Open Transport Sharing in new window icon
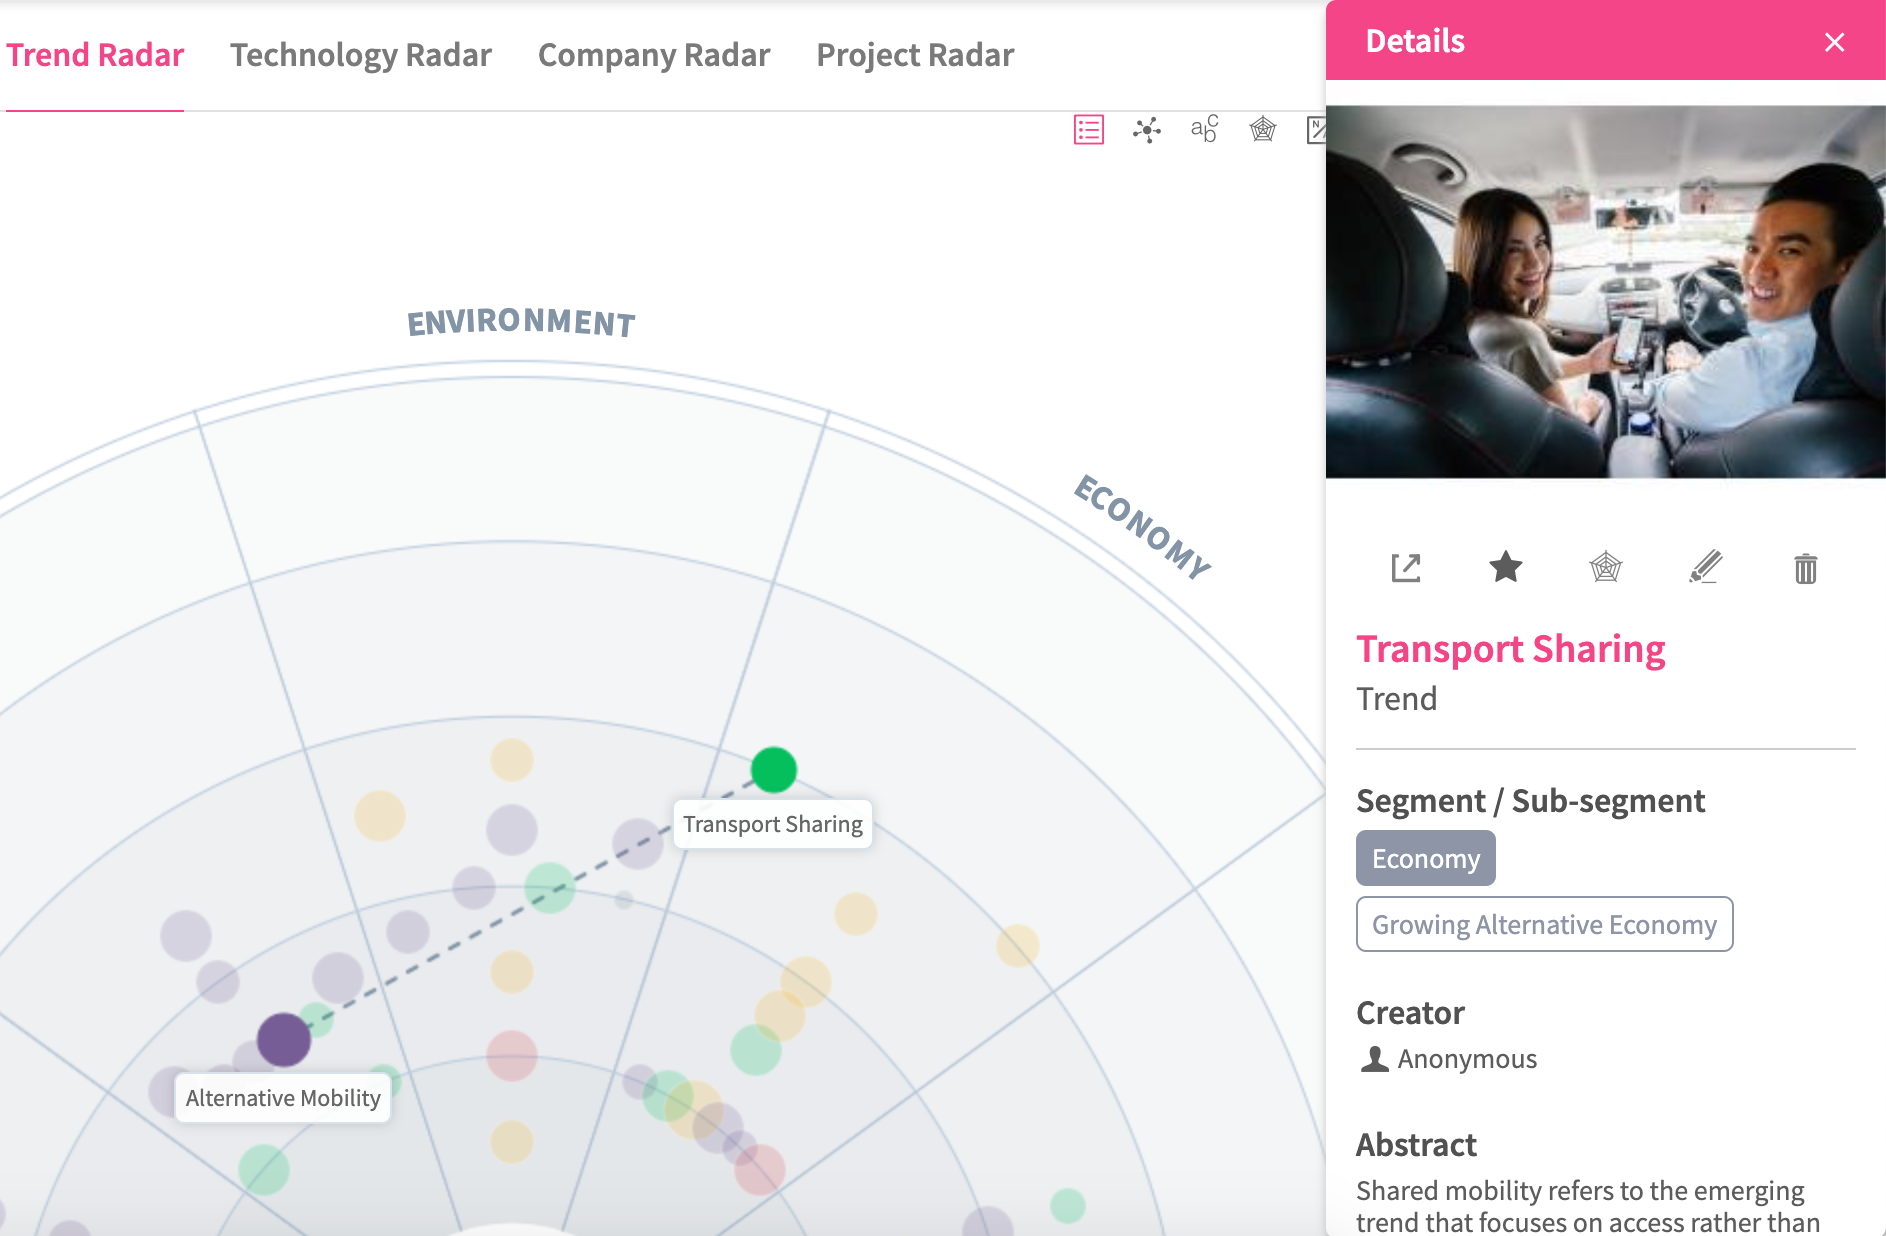The height and width of the screenshot is (1236, 1886). (x=1405, y=568)
